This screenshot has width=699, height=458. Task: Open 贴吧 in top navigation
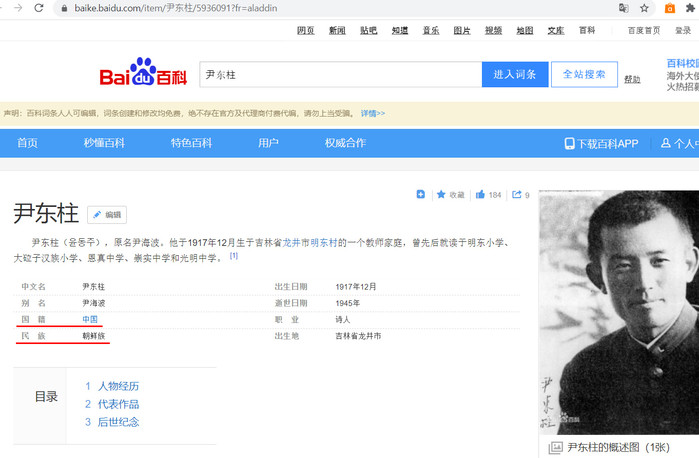369,30
